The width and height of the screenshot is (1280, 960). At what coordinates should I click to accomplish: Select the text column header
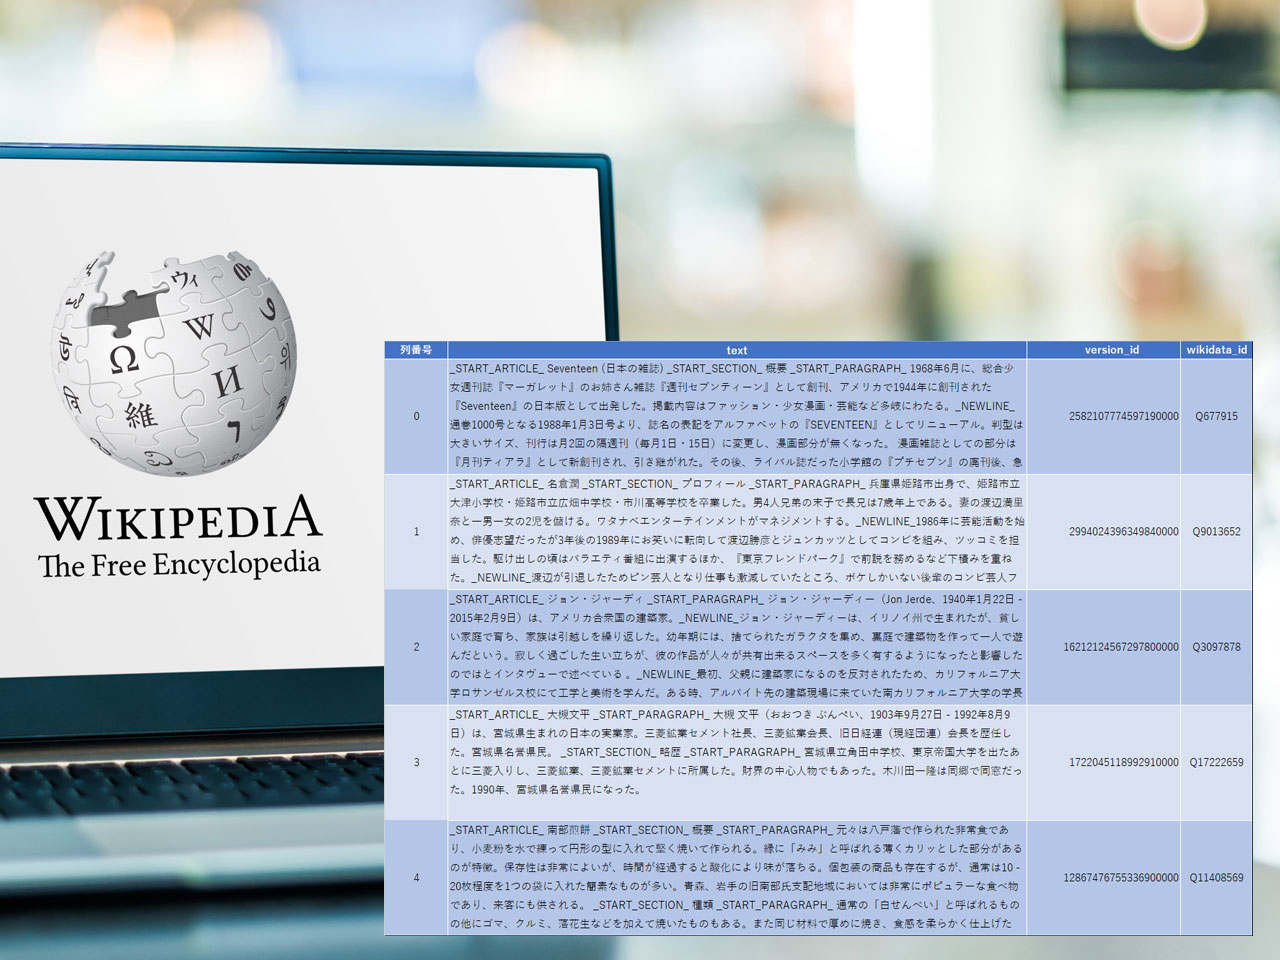(737, 350)
